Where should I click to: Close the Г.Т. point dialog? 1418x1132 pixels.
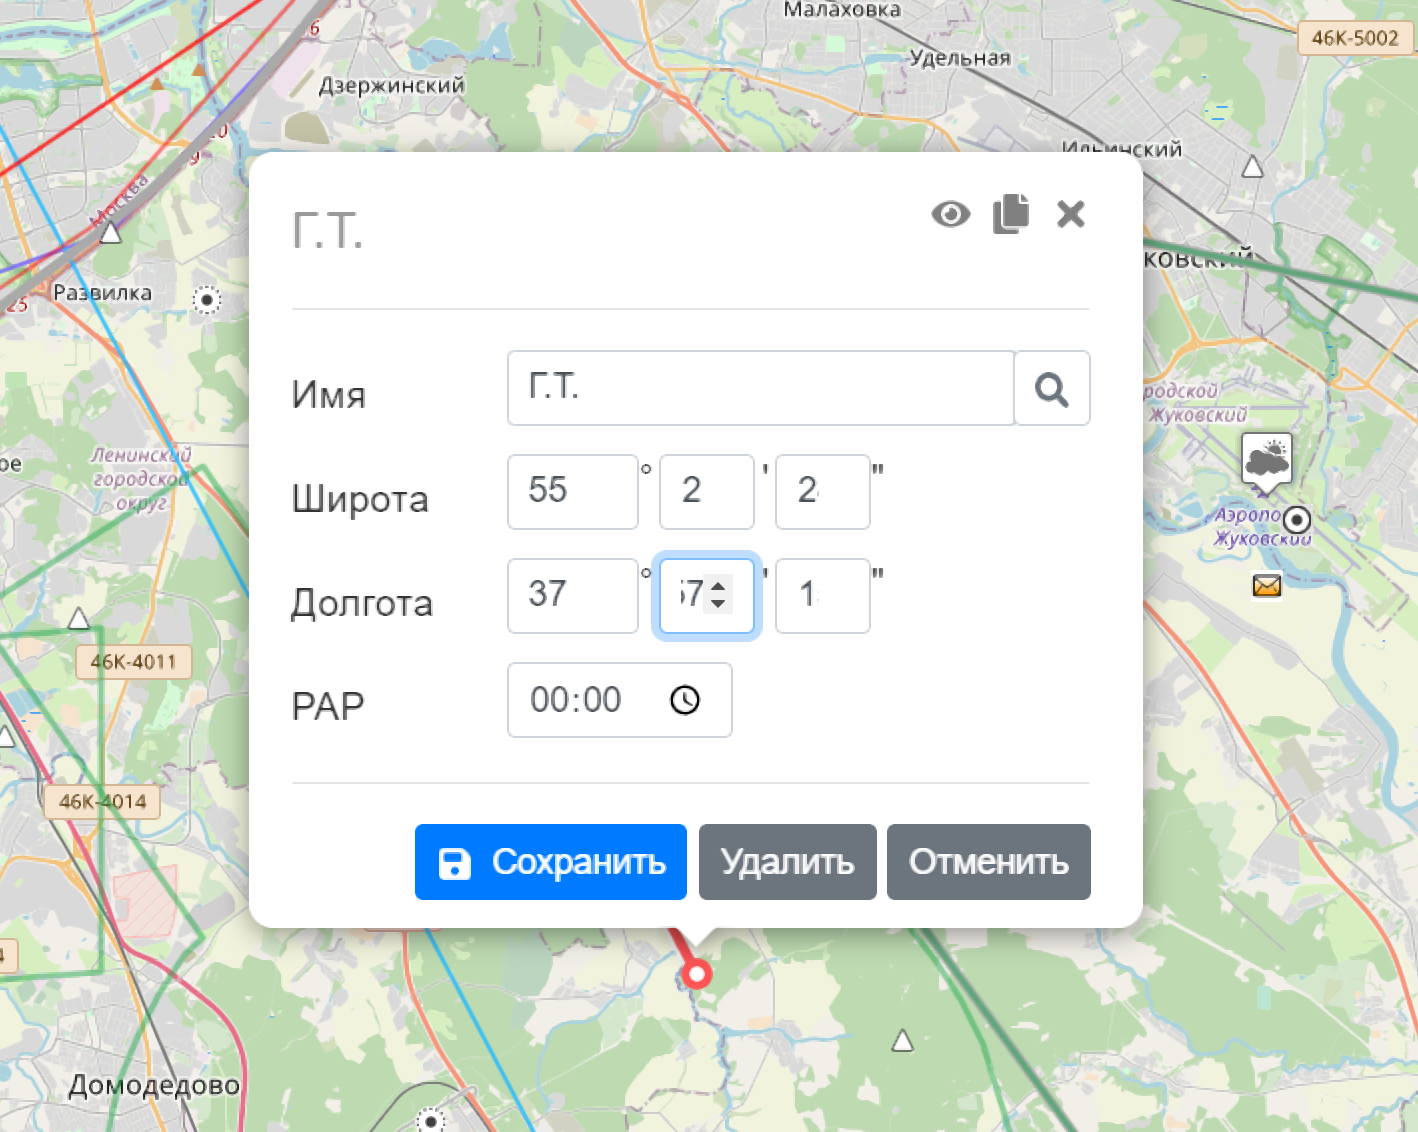(1071, 214)
